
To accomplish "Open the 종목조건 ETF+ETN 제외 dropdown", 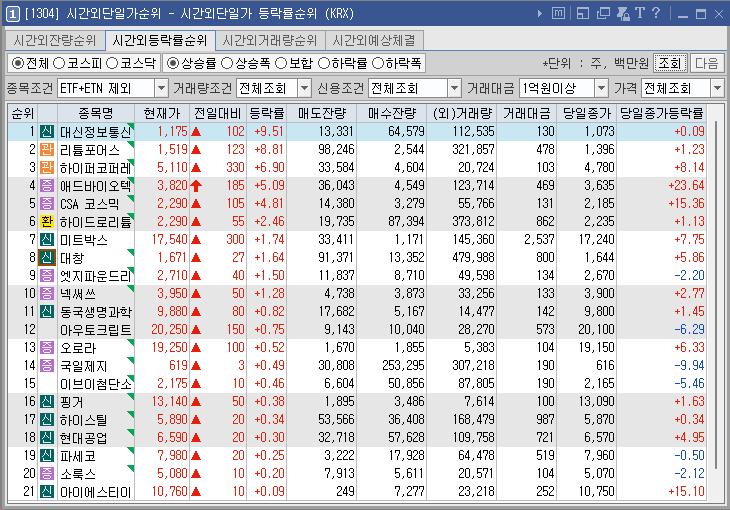I will coord(161,88).
